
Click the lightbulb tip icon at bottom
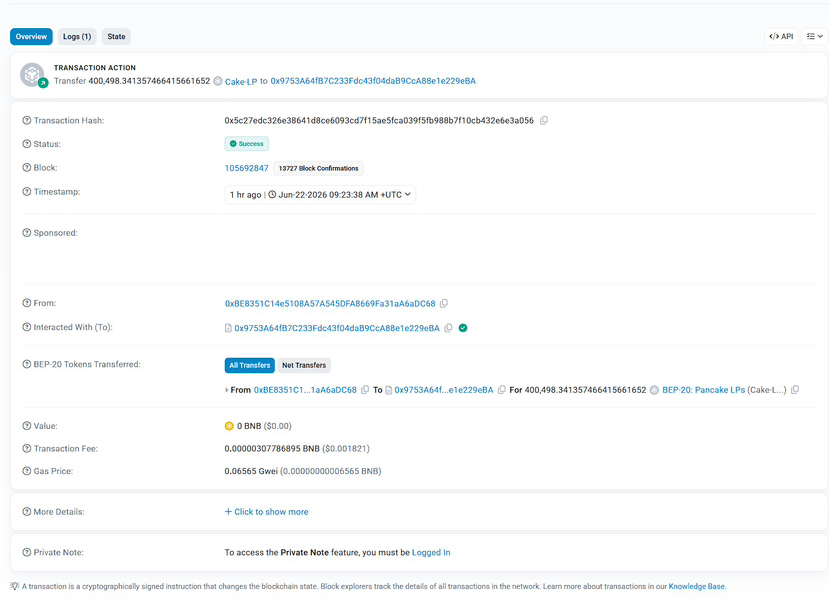14,586
